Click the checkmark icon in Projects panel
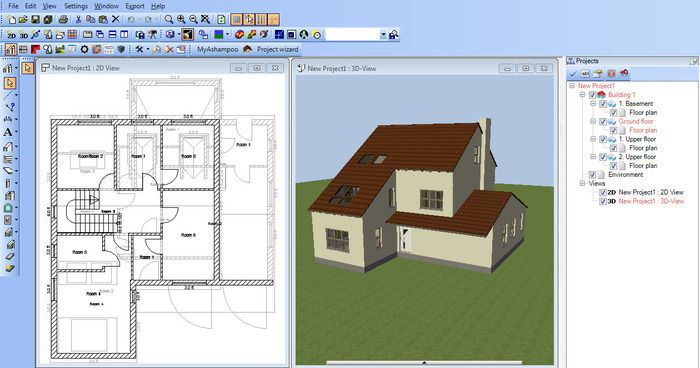This screenshot has height=368, width=700. click(573, 74)
